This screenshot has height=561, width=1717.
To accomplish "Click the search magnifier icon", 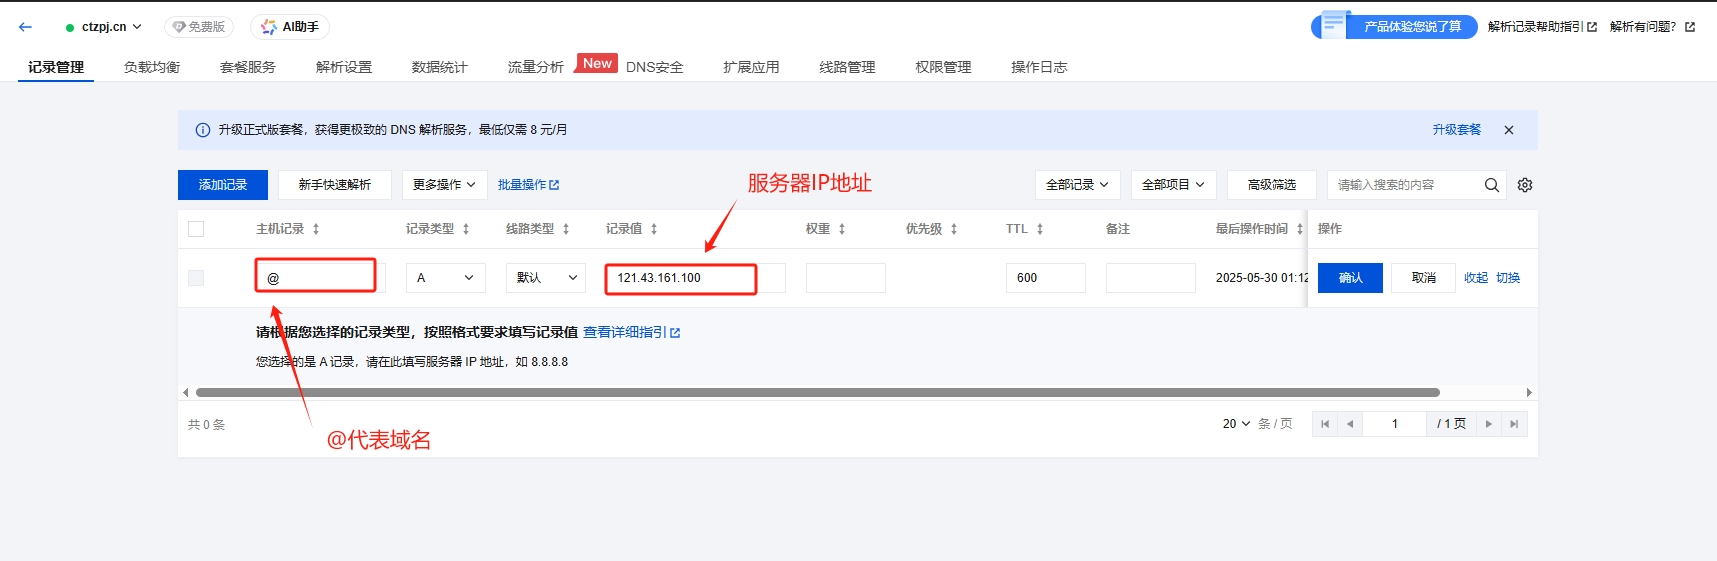I will tap(1491, 185).
